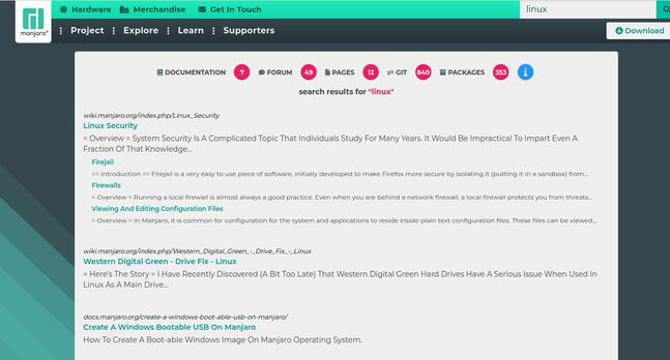Expand the dots handle before Project
The height and width of the screenshot is (360, 670).
tap(61, 31)
